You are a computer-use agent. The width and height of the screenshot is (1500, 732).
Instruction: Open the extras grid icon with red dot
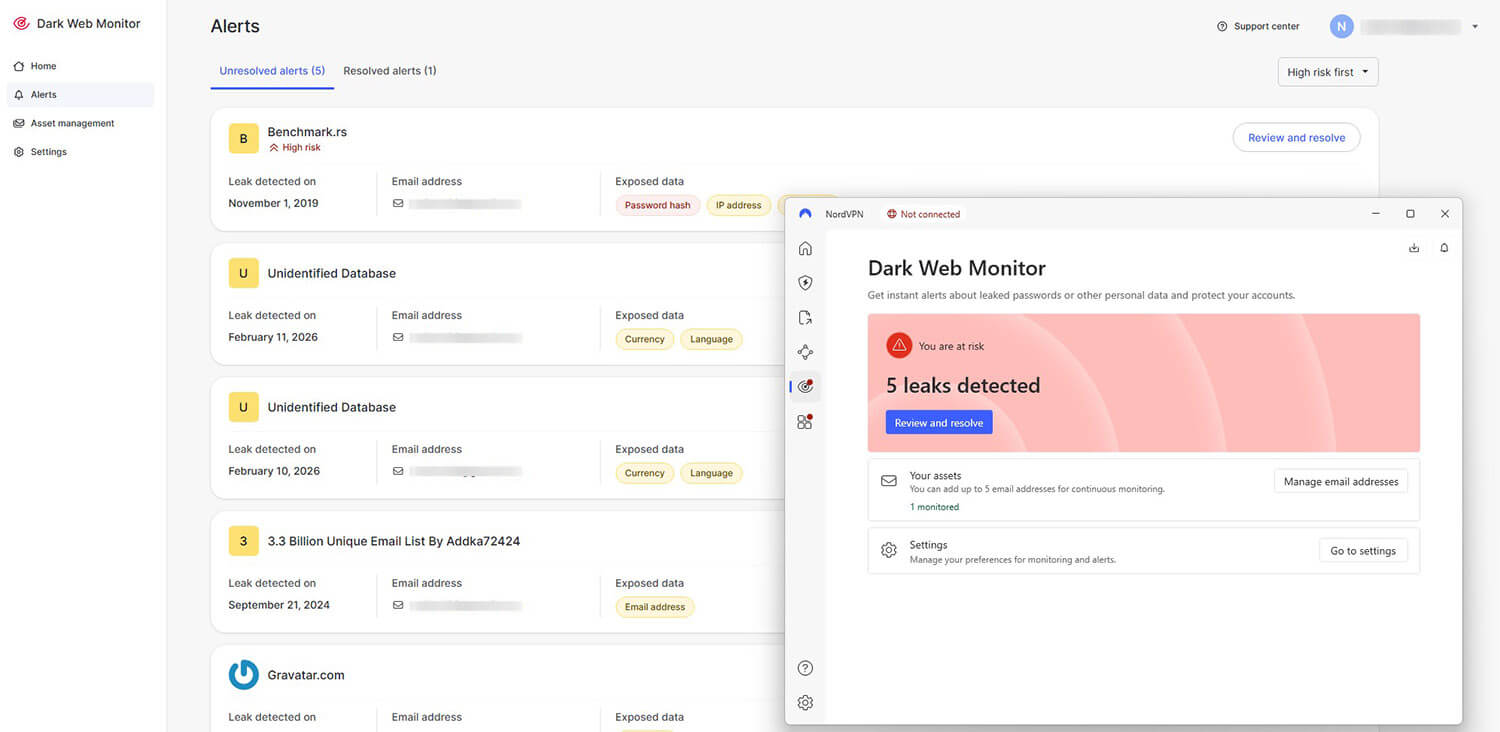pos(805,421)
